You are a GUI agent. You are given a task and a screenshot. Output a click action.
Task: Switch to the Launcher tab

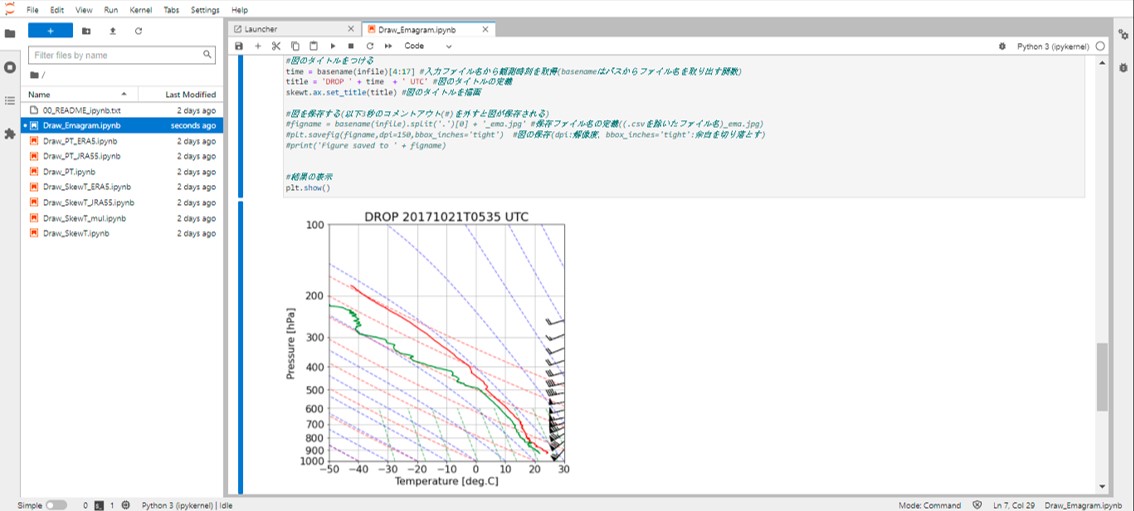click(x=261, y=29)
